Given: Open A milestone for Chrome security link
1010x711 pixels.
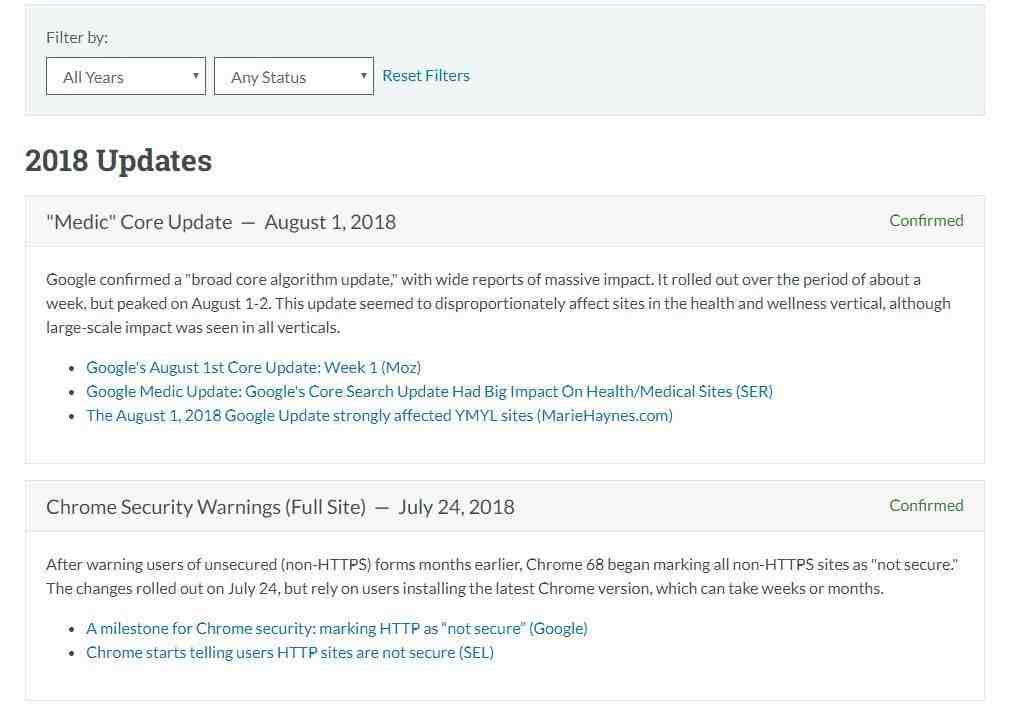Looking at the screenshot, I should (337, 628).
